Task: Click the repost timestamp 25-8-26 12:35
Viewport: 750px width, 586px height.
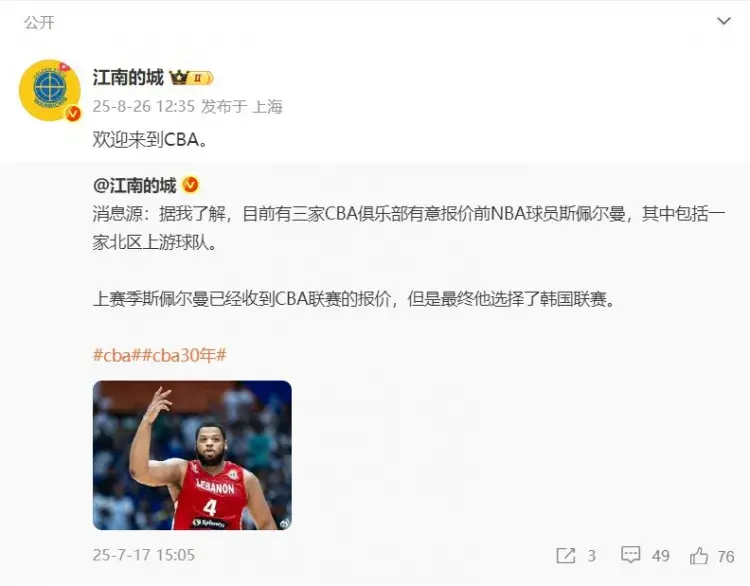Action: tap(144, 106)
